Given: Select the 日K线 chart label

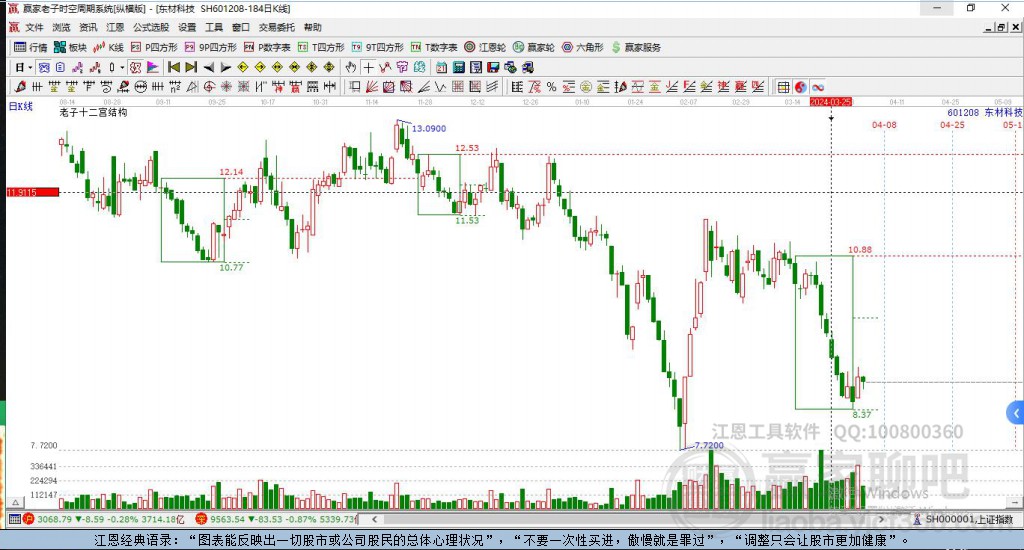Looking at the screenshot, I should tap(21, 106).
